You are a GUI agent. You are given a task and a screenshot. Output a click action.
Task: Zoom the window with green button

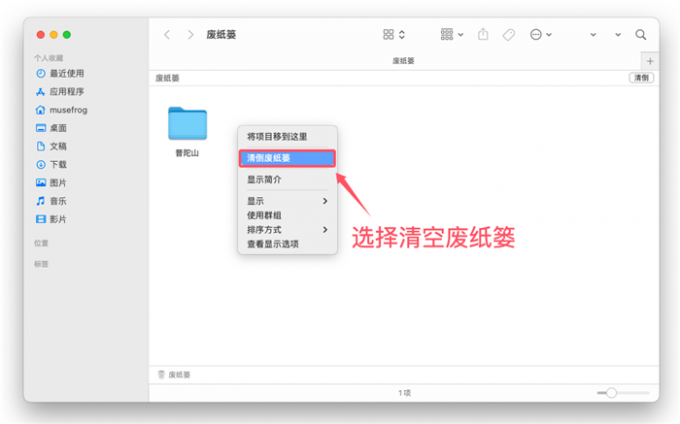pyautogui.click(x=67, y=35)
